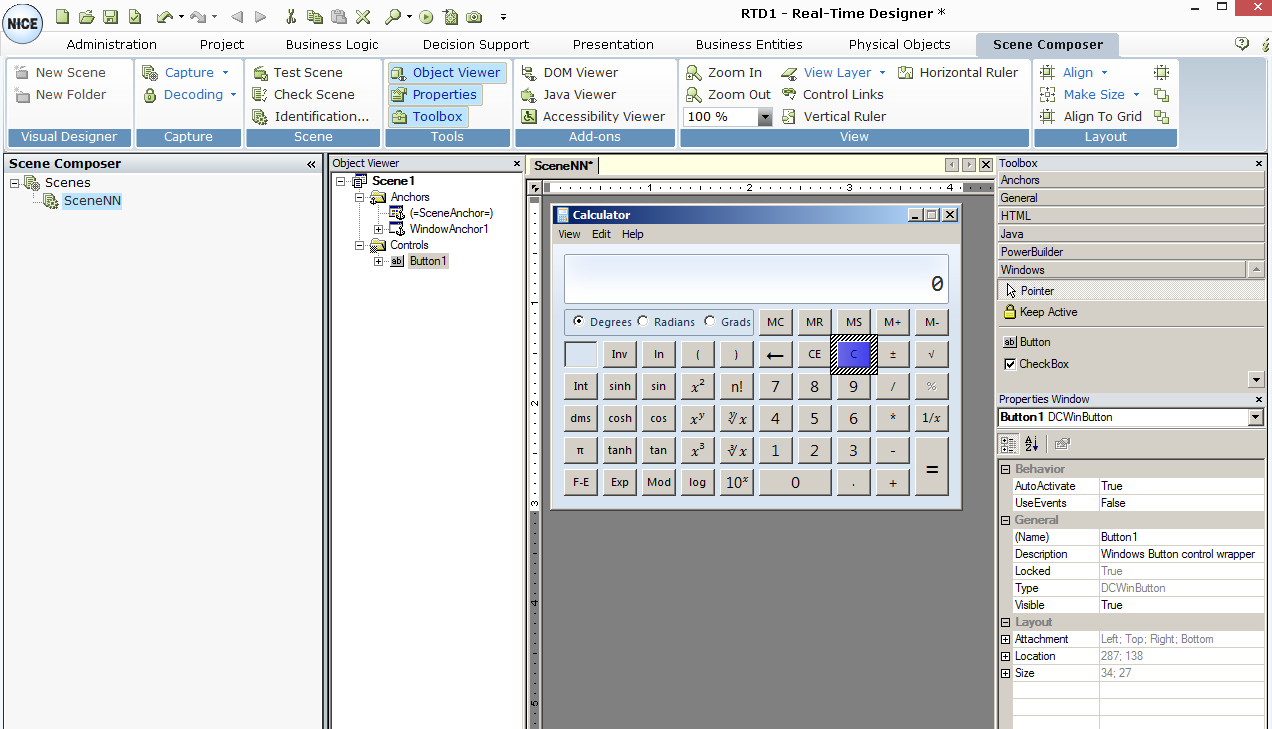Click the Open folder icon in quick access toolbar
This screenshot has height=729, width=1272.
[x=87, y=16]
